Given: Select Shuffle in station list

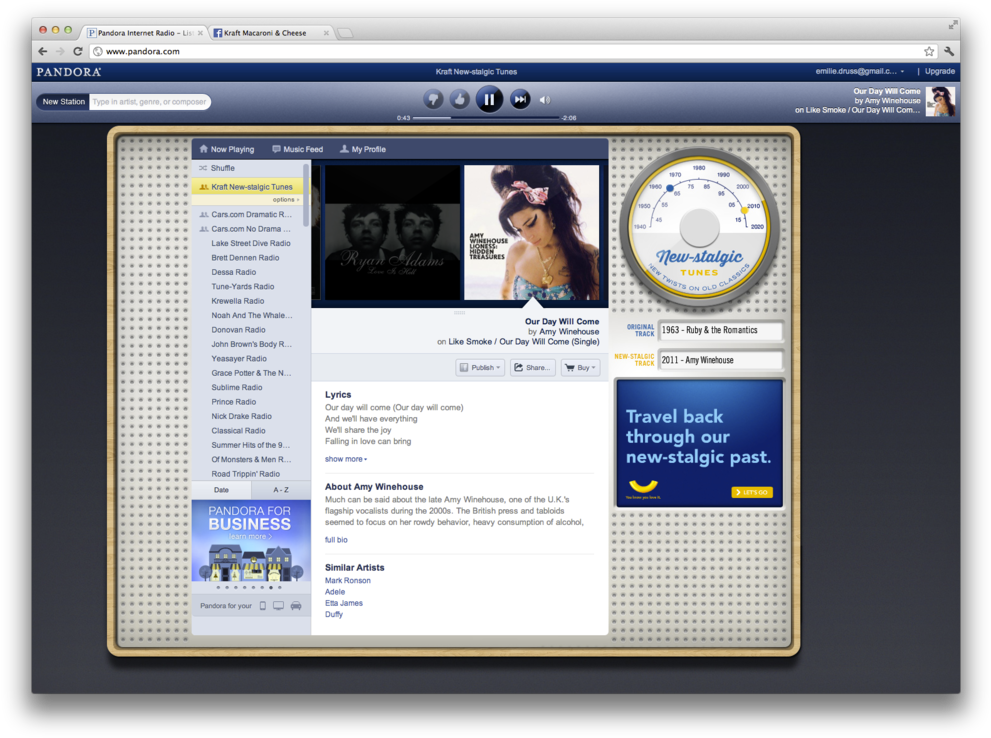Looking at the screenshot, I should pyautogui.click(x=222, y=168).
